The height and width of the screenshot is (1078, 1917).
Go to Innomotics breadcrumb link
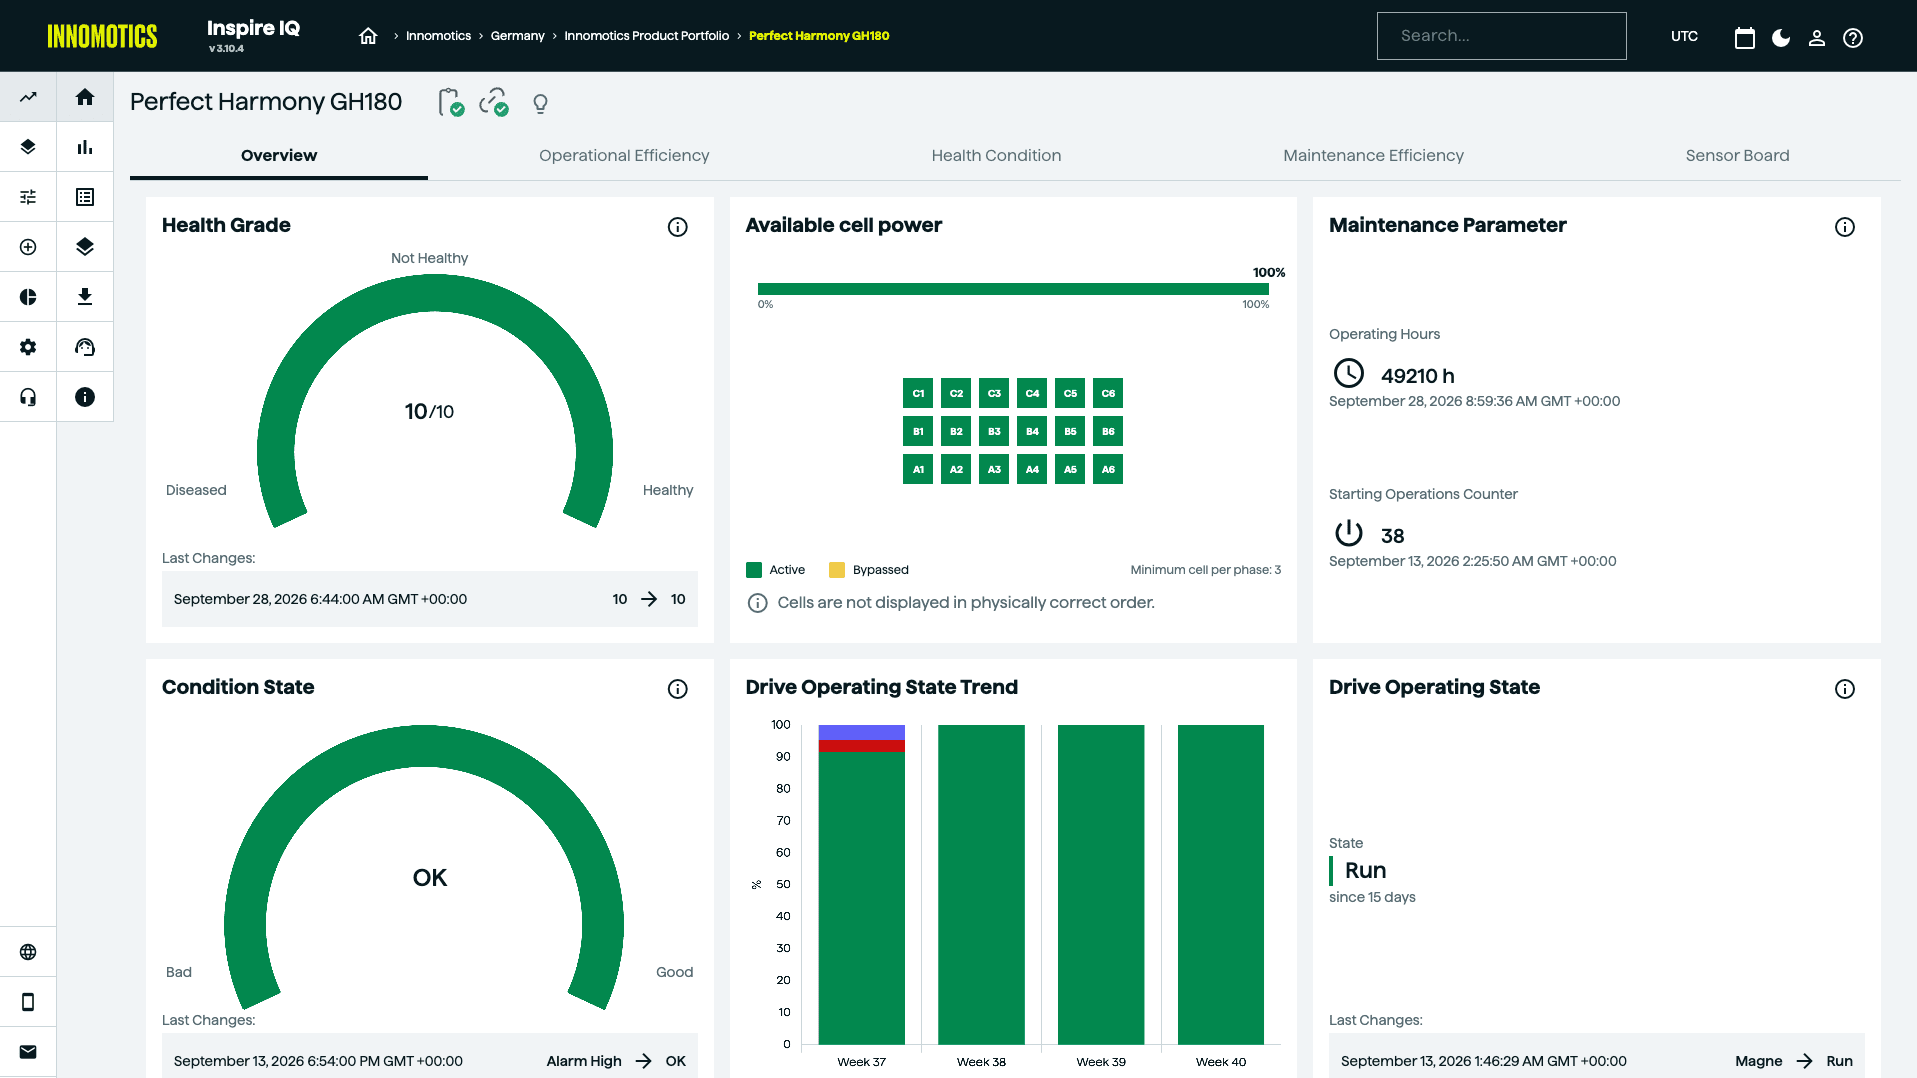click(x=438, y=36)
